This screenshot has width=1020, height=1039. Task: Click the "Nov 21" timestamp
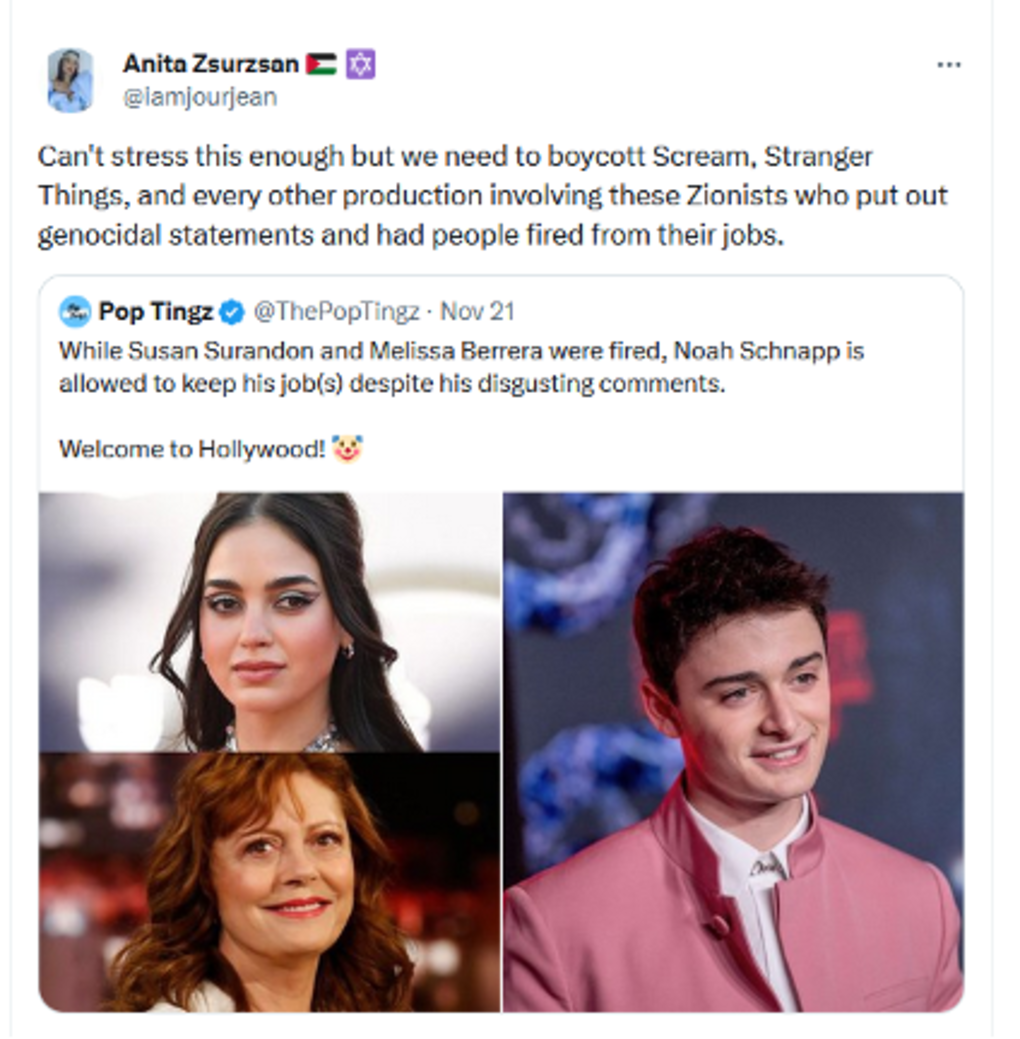(x=477, y=312)
